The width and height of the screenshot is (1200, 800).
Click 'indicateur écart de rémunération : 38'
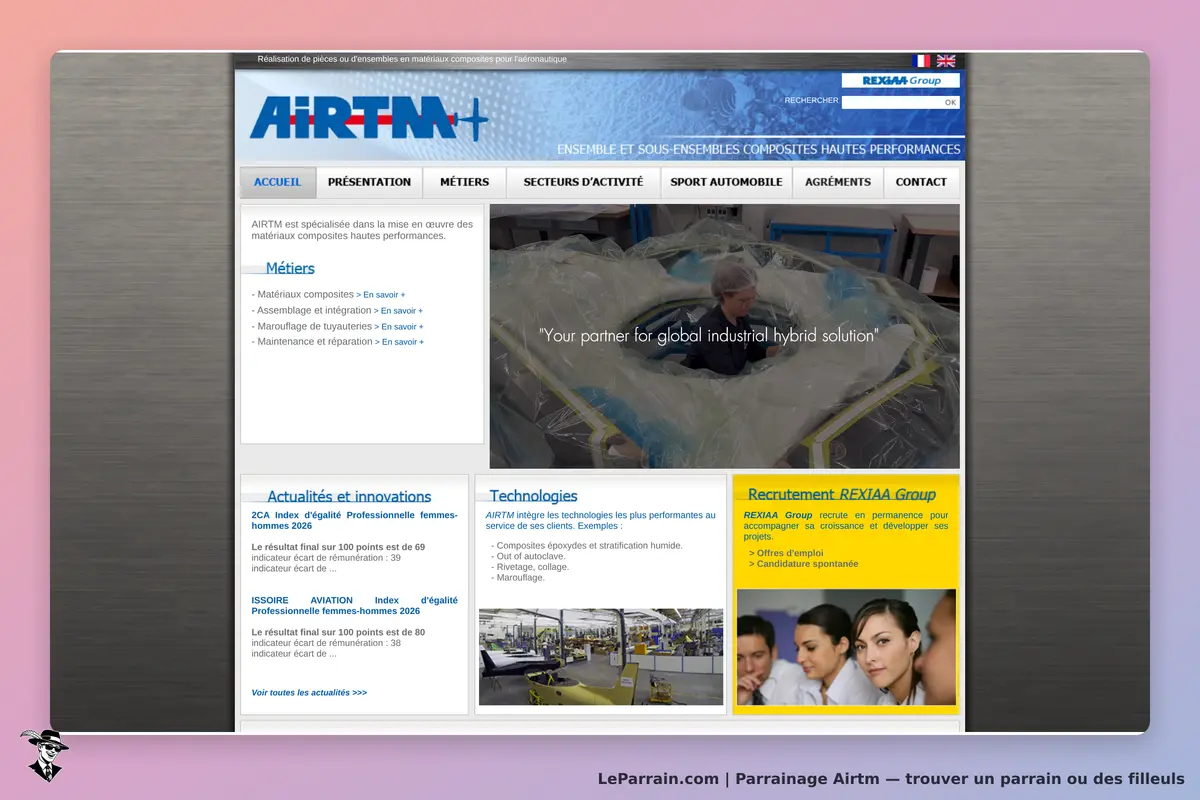pyautogui.click(x=326, y=643)
